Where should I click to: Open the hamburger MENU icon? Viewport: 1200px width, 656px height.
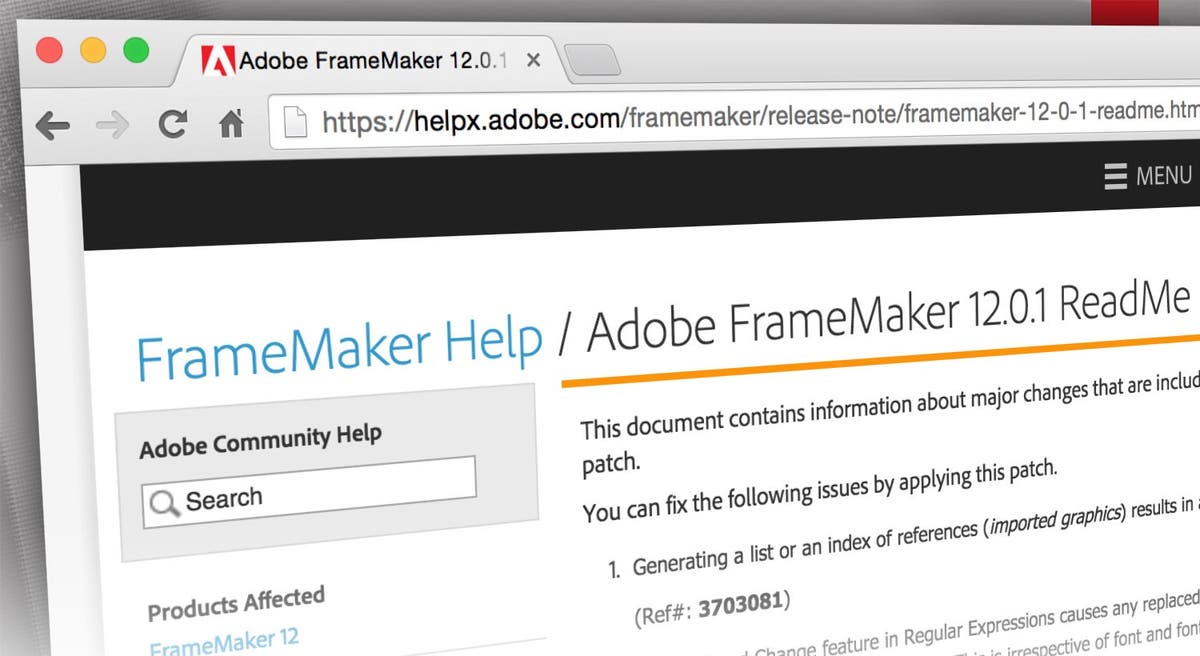click(x=1115, y=178)
